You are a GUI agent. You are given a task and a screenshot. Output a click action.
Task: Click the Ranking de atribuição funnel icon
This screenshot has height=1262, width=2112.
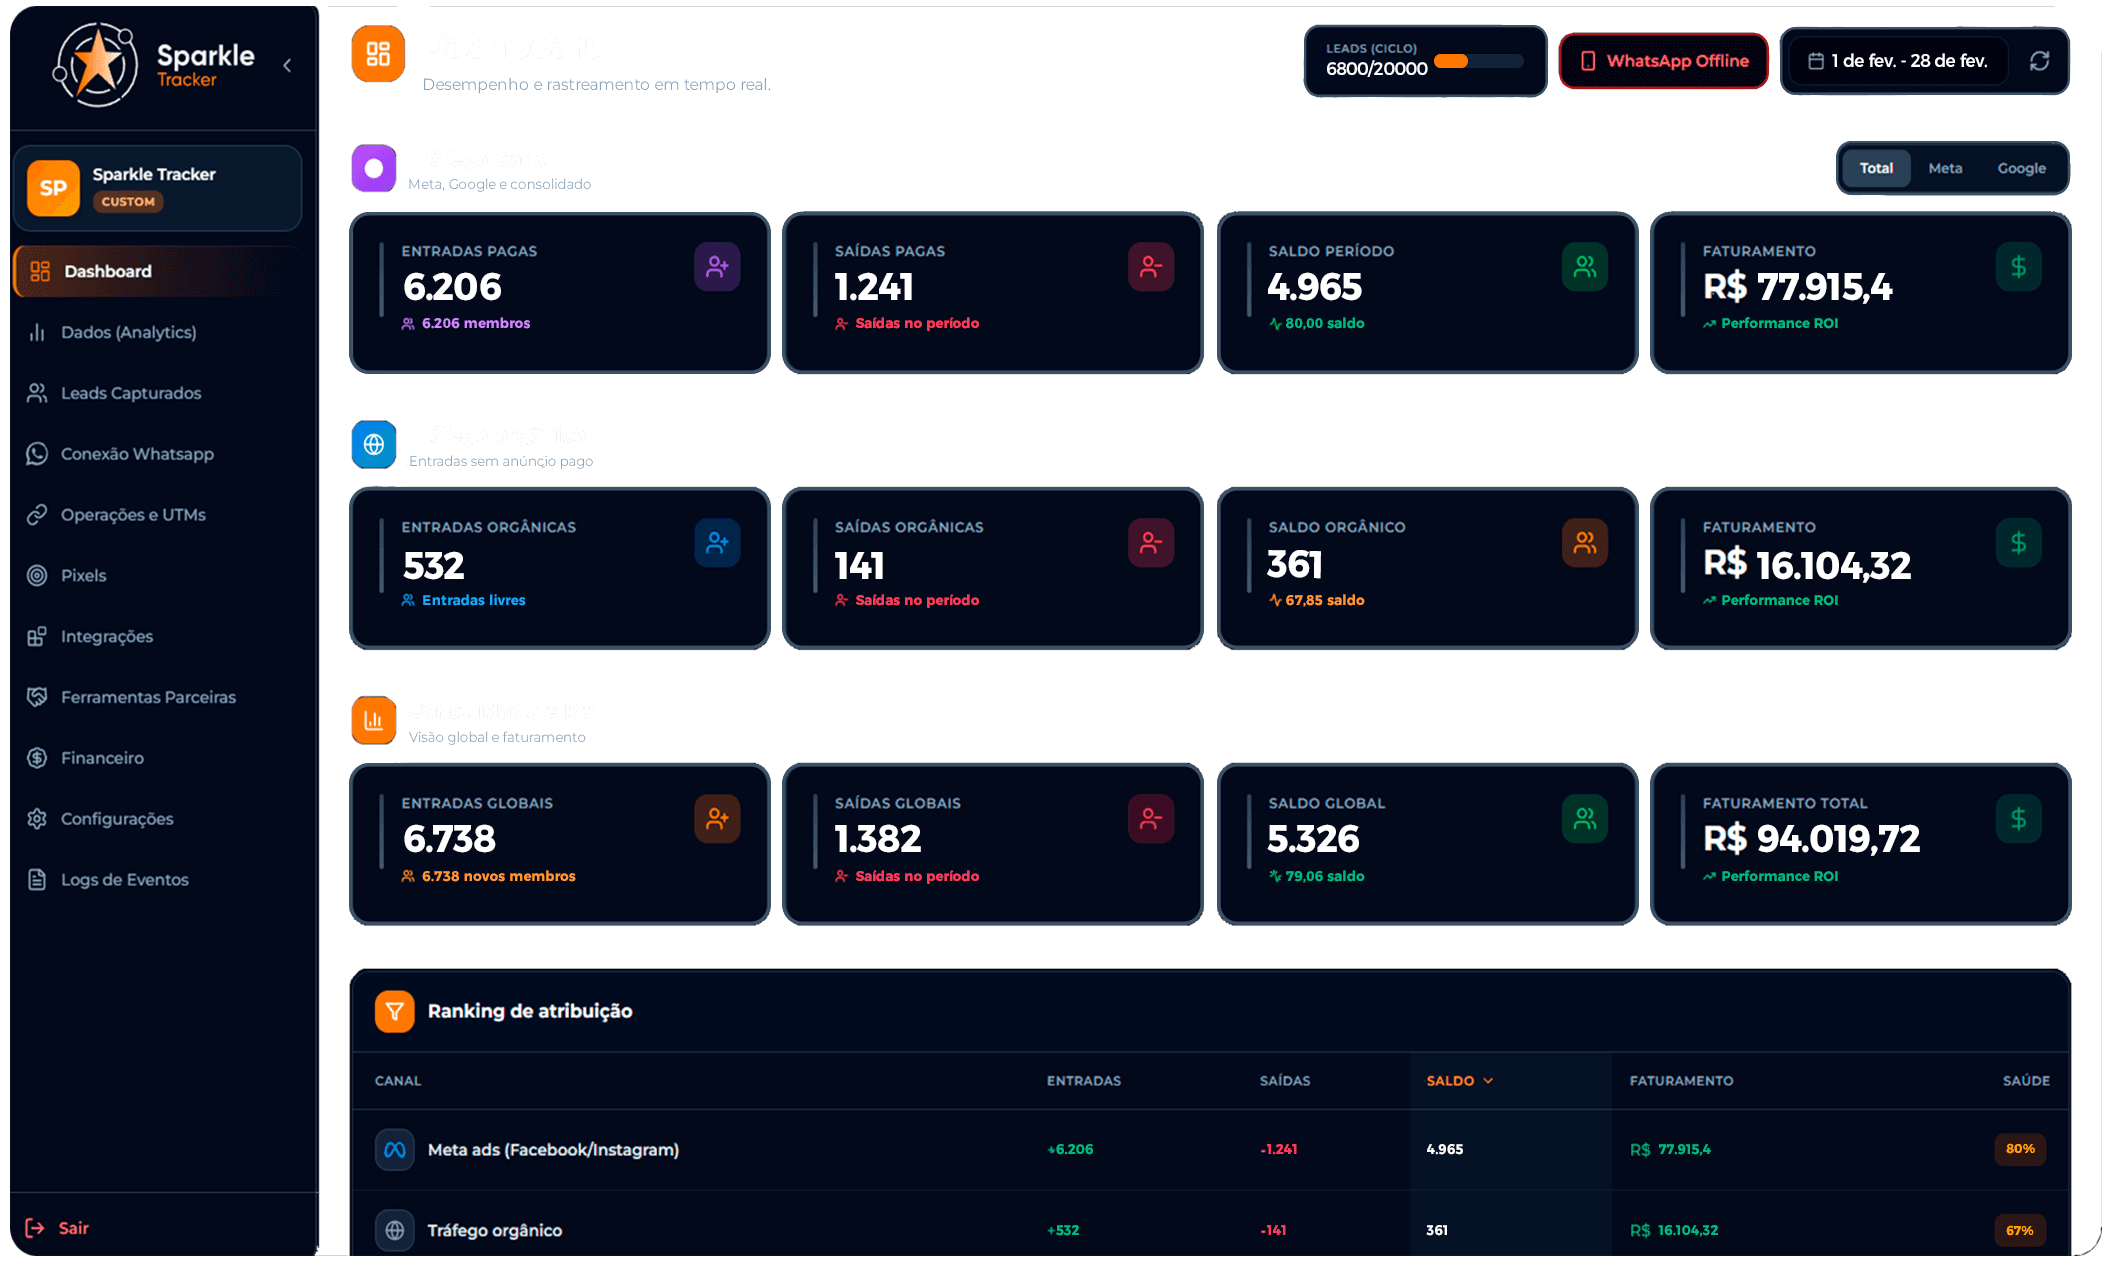(394, 1011)
